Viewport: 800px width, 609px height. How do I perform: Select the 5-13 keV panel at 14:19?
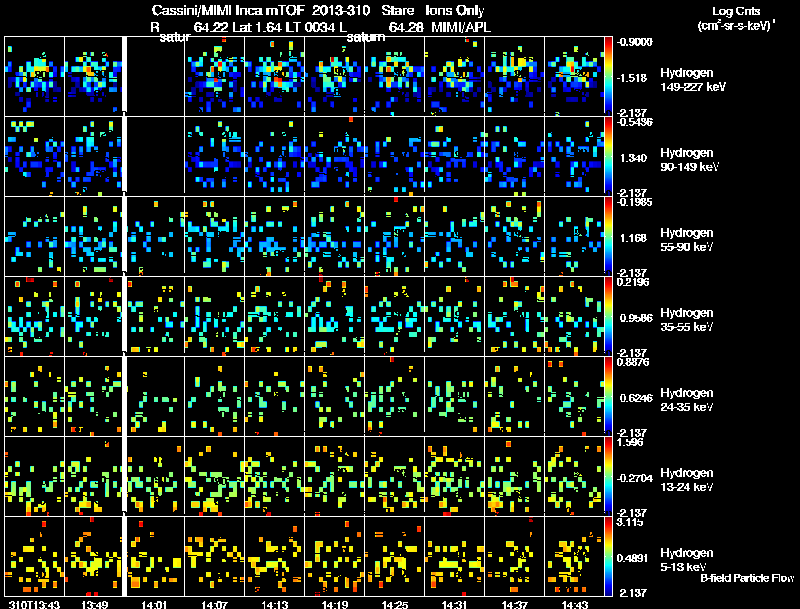pos(334,556)
